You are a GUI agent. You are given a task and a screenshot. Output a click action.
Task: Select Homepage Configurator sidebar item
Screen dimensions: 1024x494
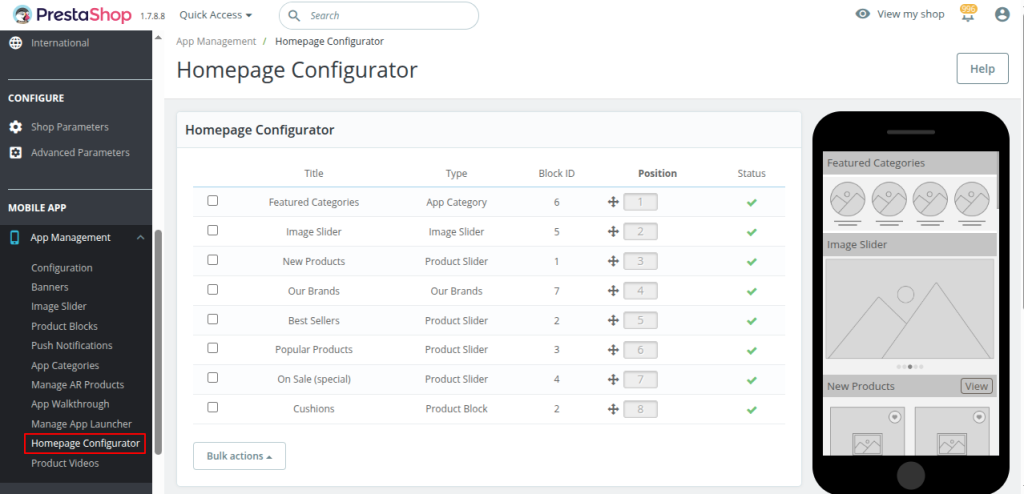pos(84,444)
